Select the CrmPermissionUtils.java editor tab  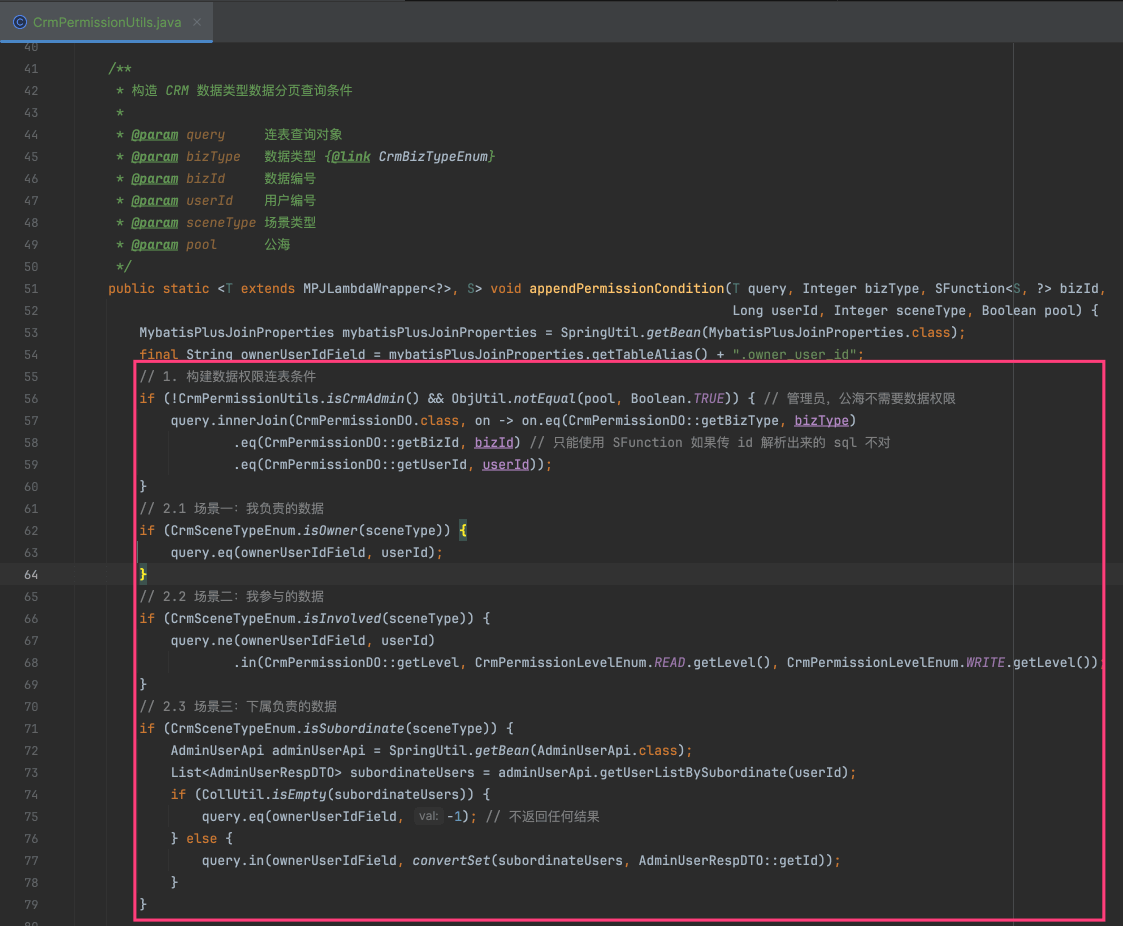(x=107, y=21)
